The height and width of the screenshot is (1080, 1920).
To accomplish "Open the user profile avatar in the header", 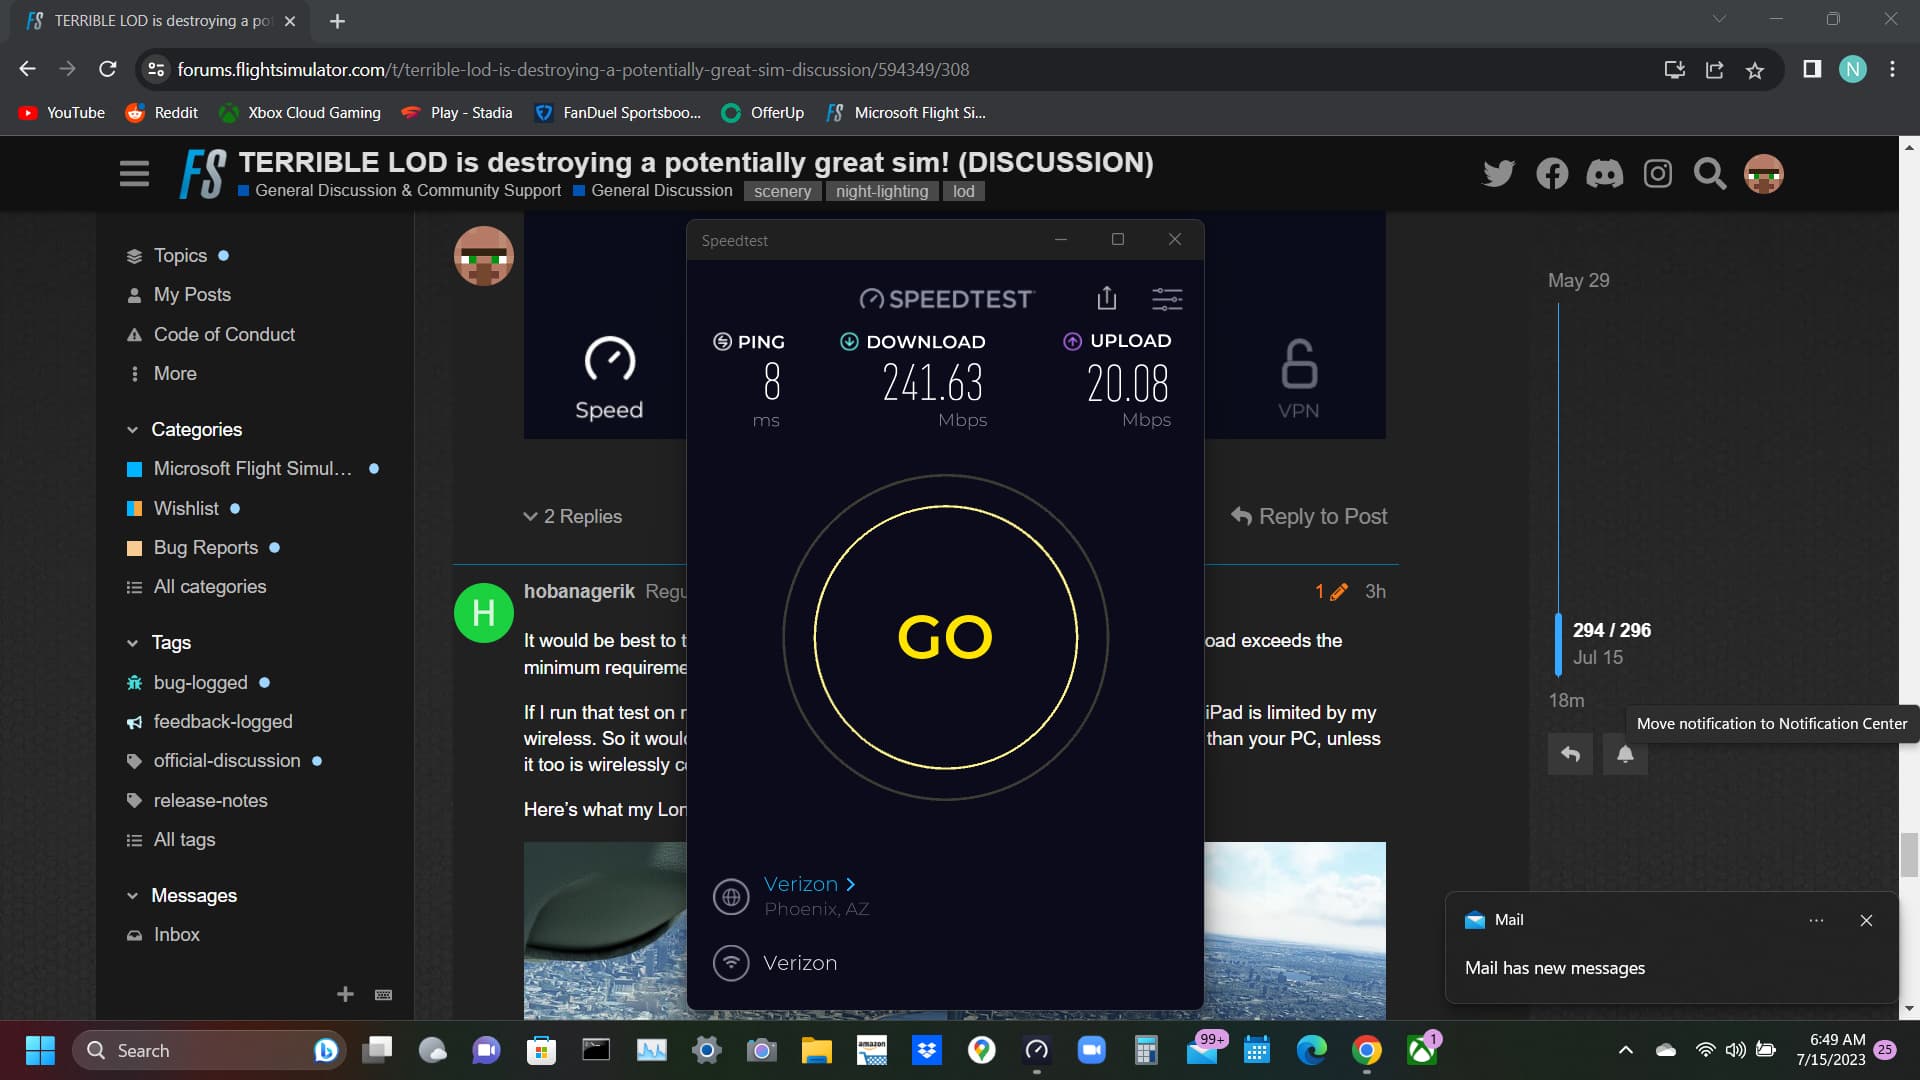I will click(1764, 174).
